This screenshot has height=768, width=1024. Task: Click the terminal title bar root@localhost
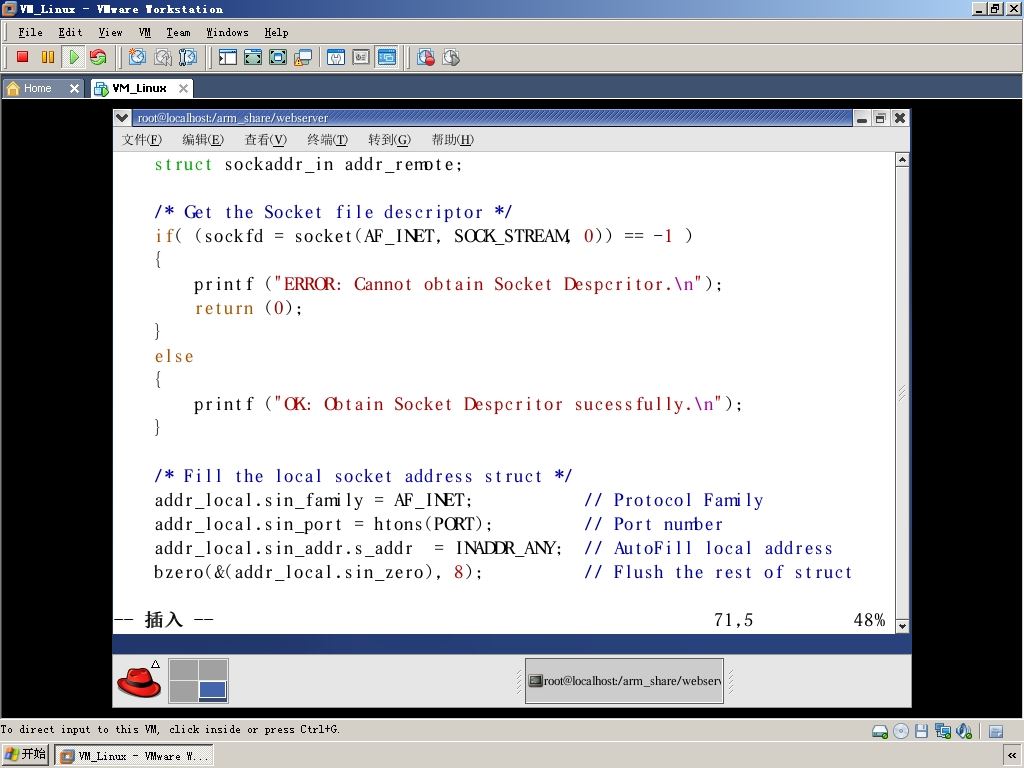point(493,118)
